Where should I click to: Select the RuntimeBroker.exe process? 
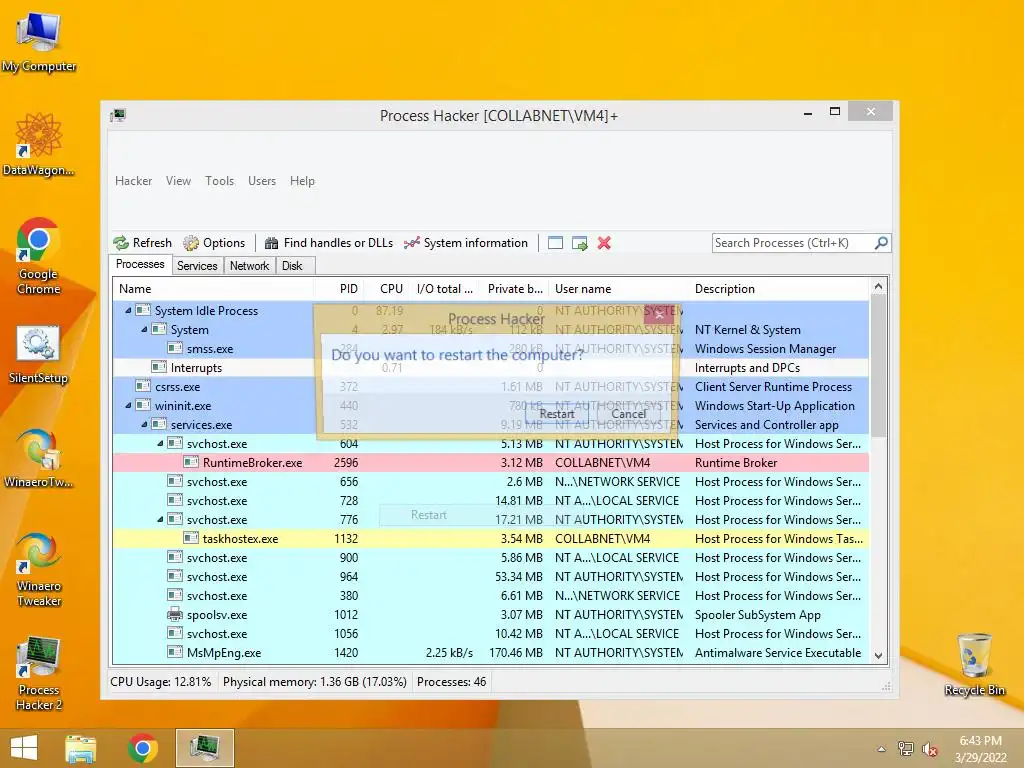[491, 462]
